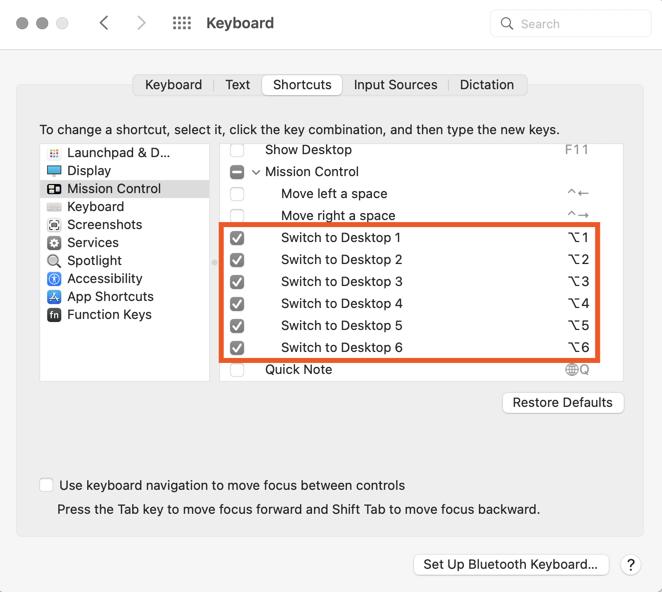The image size is (662, 592).
Task: Select the 'Switch to Desktop 3' row label
Action: tap(342, 282)
